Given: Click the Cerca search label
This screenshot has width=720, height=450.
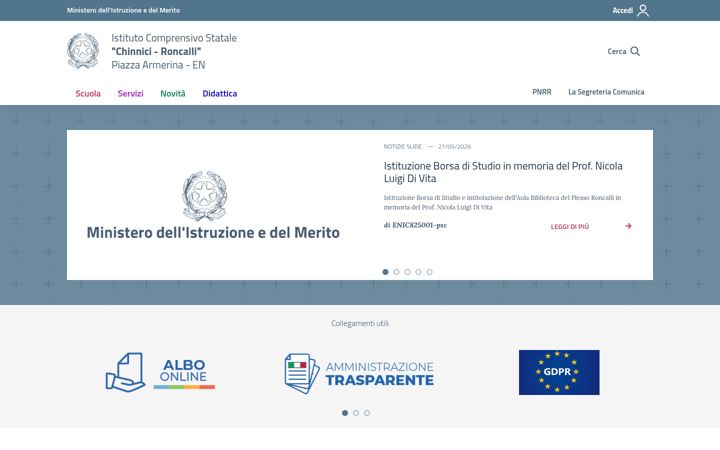Looking at the screenshot, I should (x=617, y=51).
